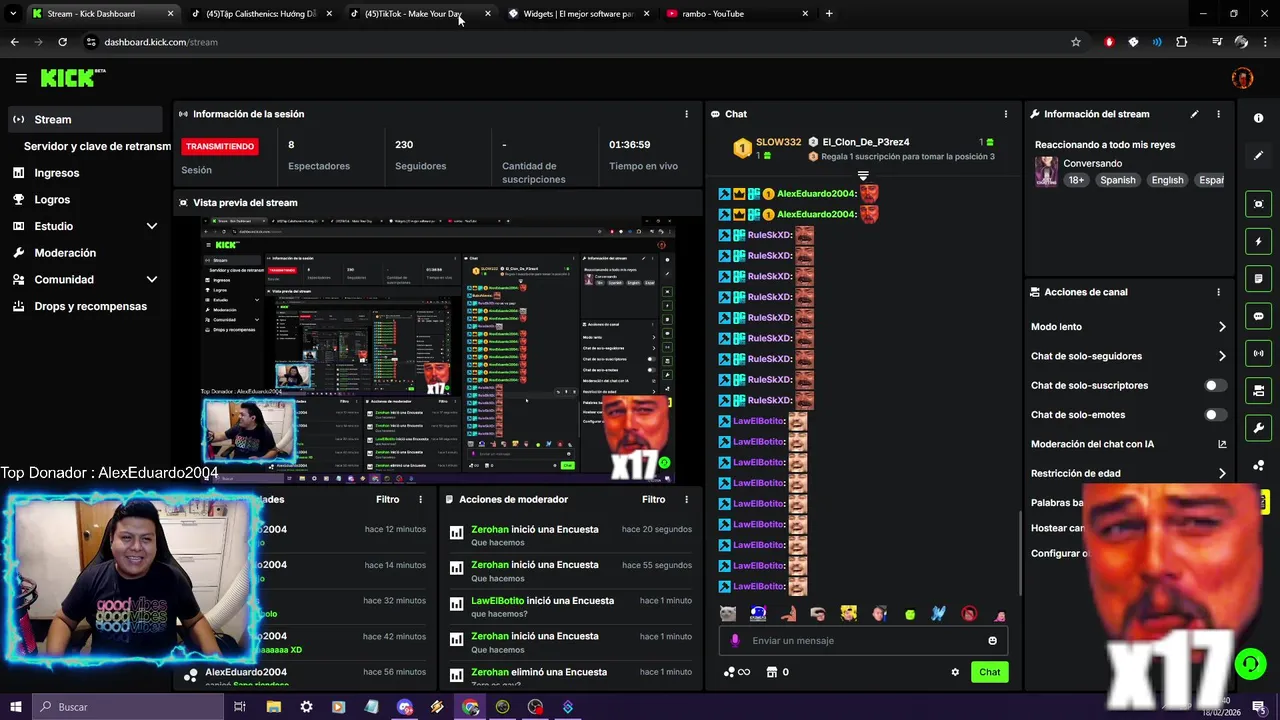Open the hamburger menu next to Kick logo
The width and height of the screenshot is (1280, 720).
(x=21, y=78)
